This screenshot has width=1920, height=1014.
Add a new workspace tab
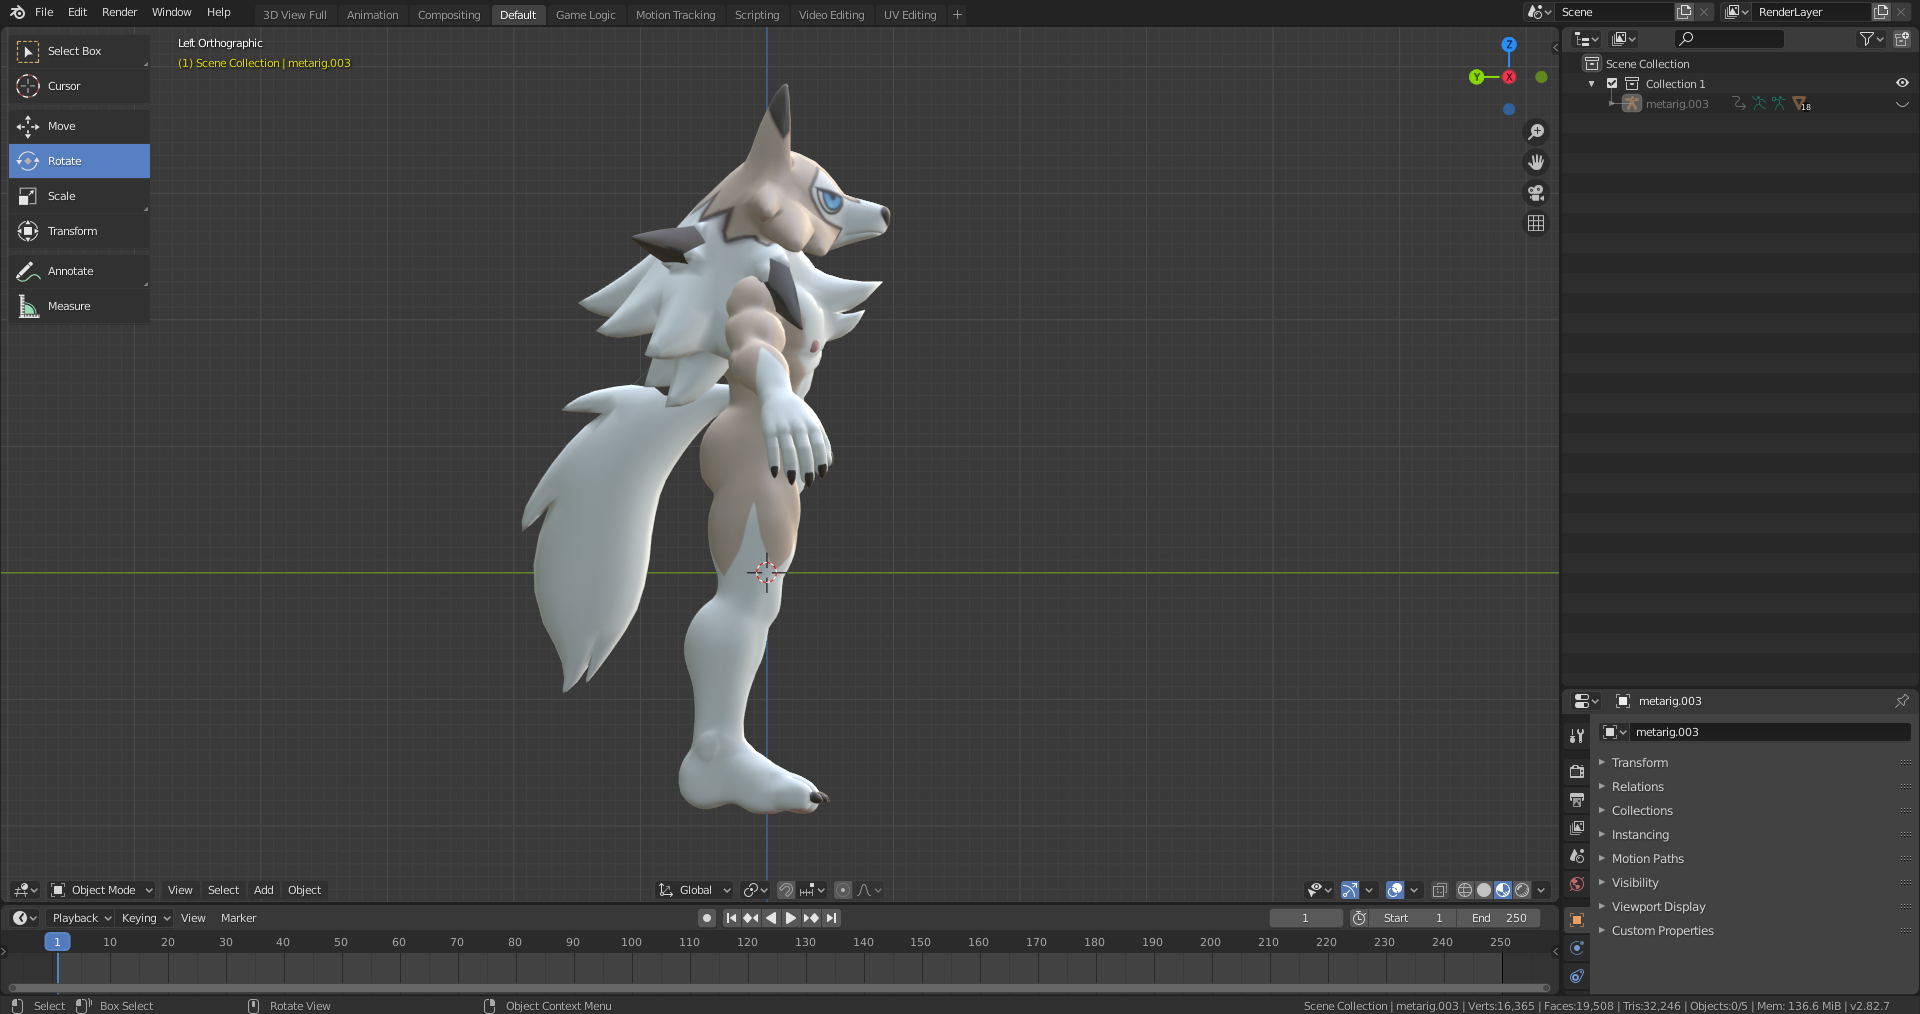tap(957, 15)
